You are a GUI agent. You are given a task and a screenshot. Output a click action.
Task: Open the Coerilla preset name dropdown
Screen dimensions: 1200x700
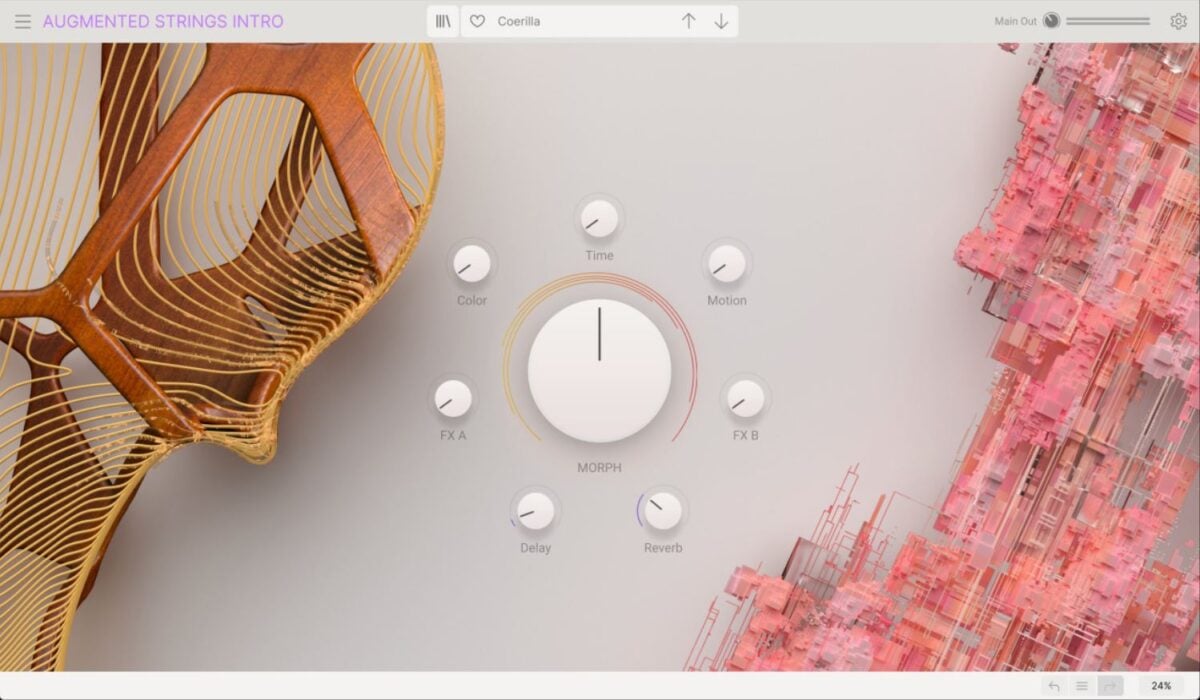(x=560, y=20)
